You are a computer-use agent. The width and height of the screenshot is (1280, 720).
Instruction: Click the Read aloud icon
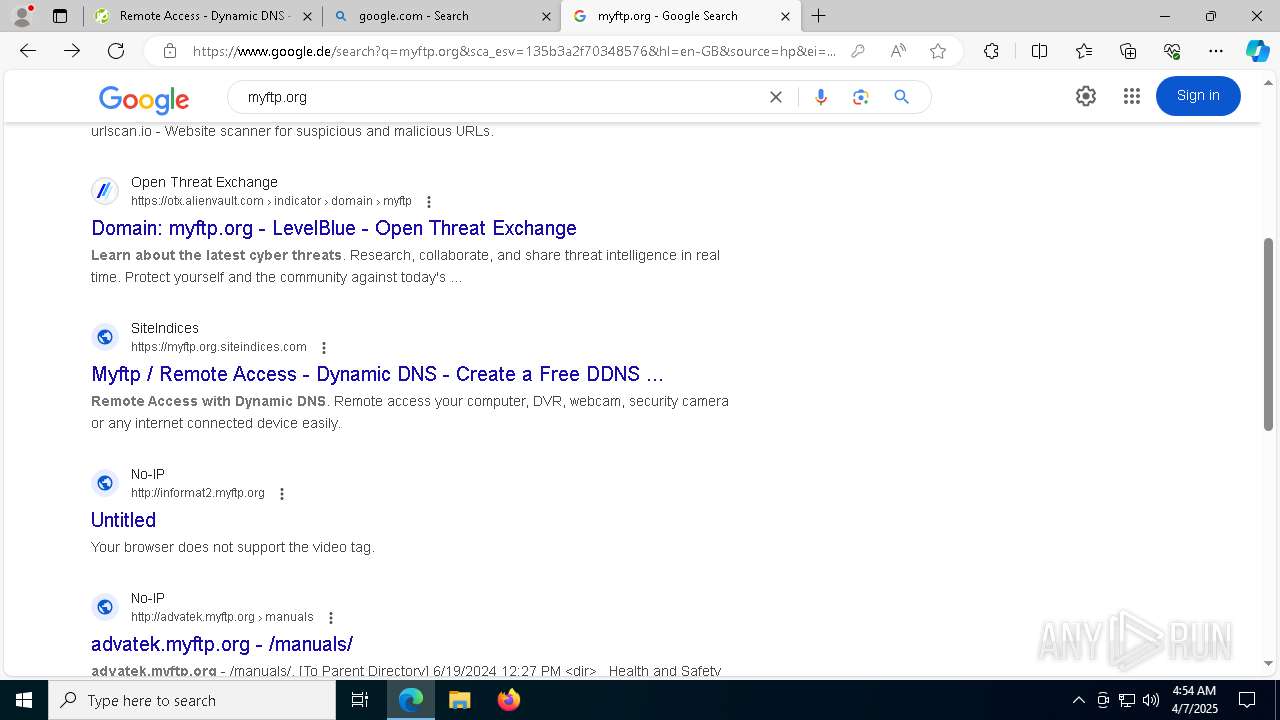click(x=898, y=51)
